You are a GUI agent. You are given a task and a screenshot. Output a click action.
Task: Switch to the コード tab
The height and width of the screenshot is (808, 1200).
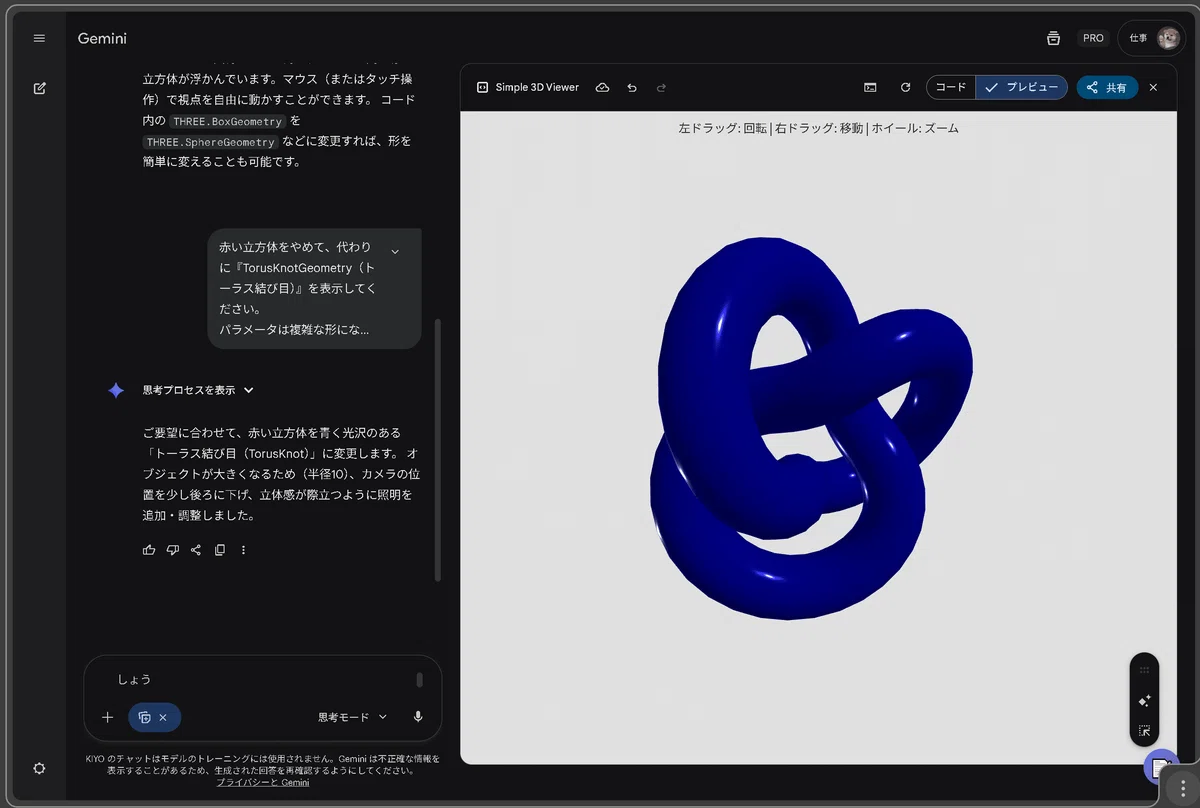951,87
